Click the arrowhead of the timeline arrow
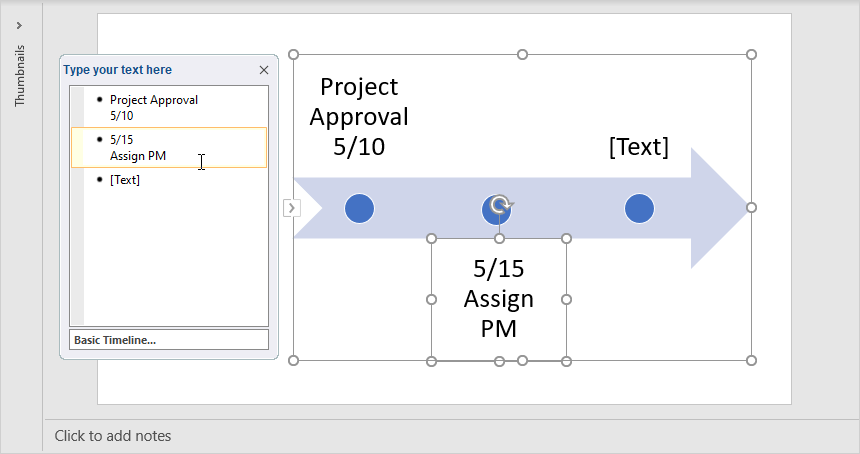Screen dimensions: 860x454 point(722,208)
